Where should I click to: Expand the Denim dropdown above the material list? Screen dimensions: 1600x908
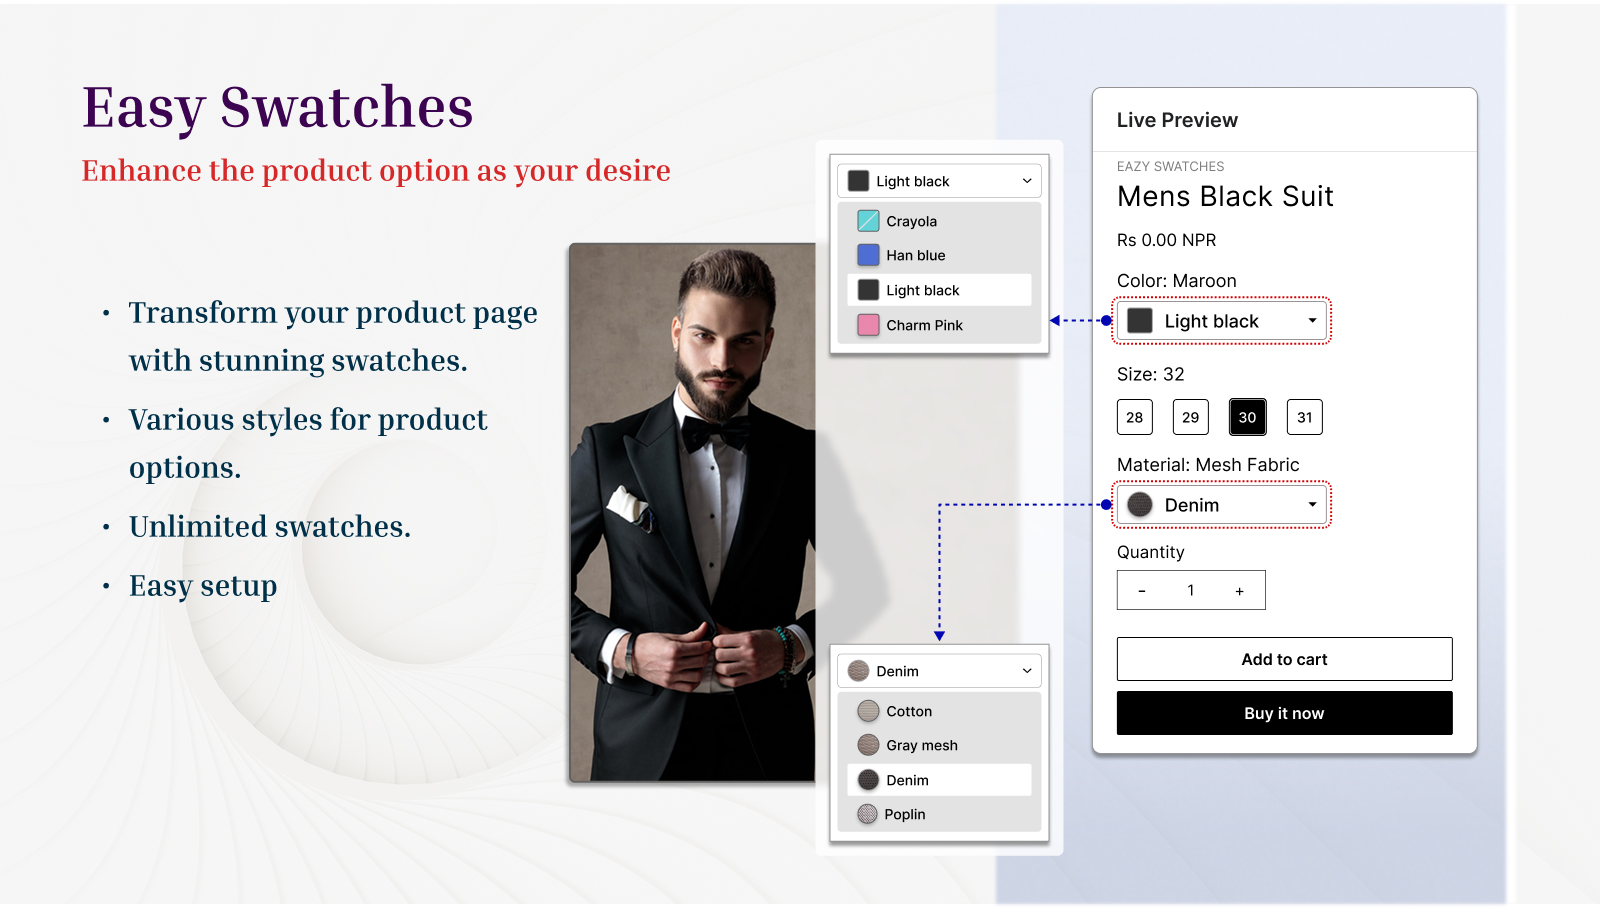[x=939, y=671]
